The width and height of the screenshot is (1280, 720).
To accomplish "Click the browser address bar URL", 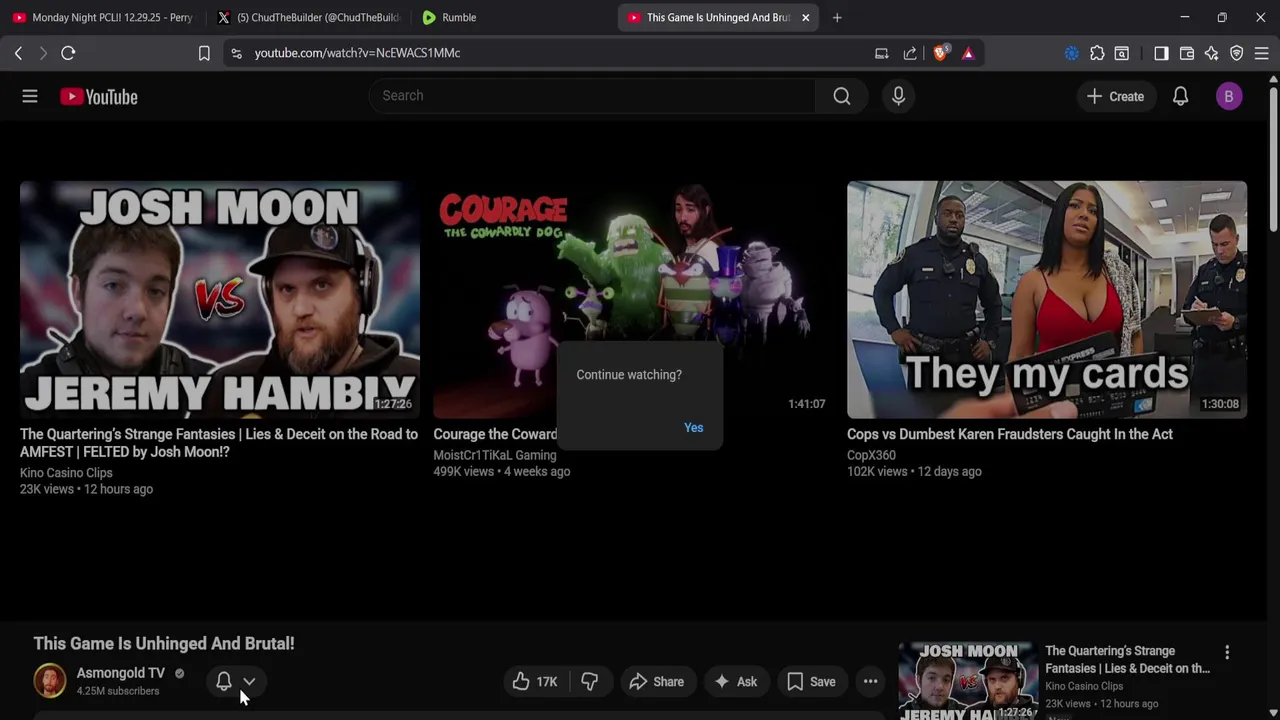I will tap(357, 53).
